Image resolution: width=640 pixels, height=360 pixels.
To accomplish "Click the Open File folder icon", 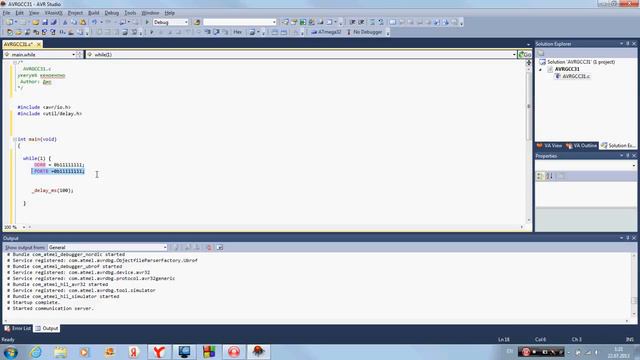I will 36,22.
